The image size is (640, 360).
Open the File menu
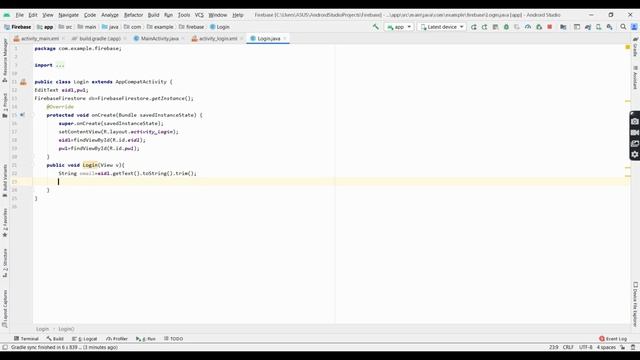click(20, 15)
